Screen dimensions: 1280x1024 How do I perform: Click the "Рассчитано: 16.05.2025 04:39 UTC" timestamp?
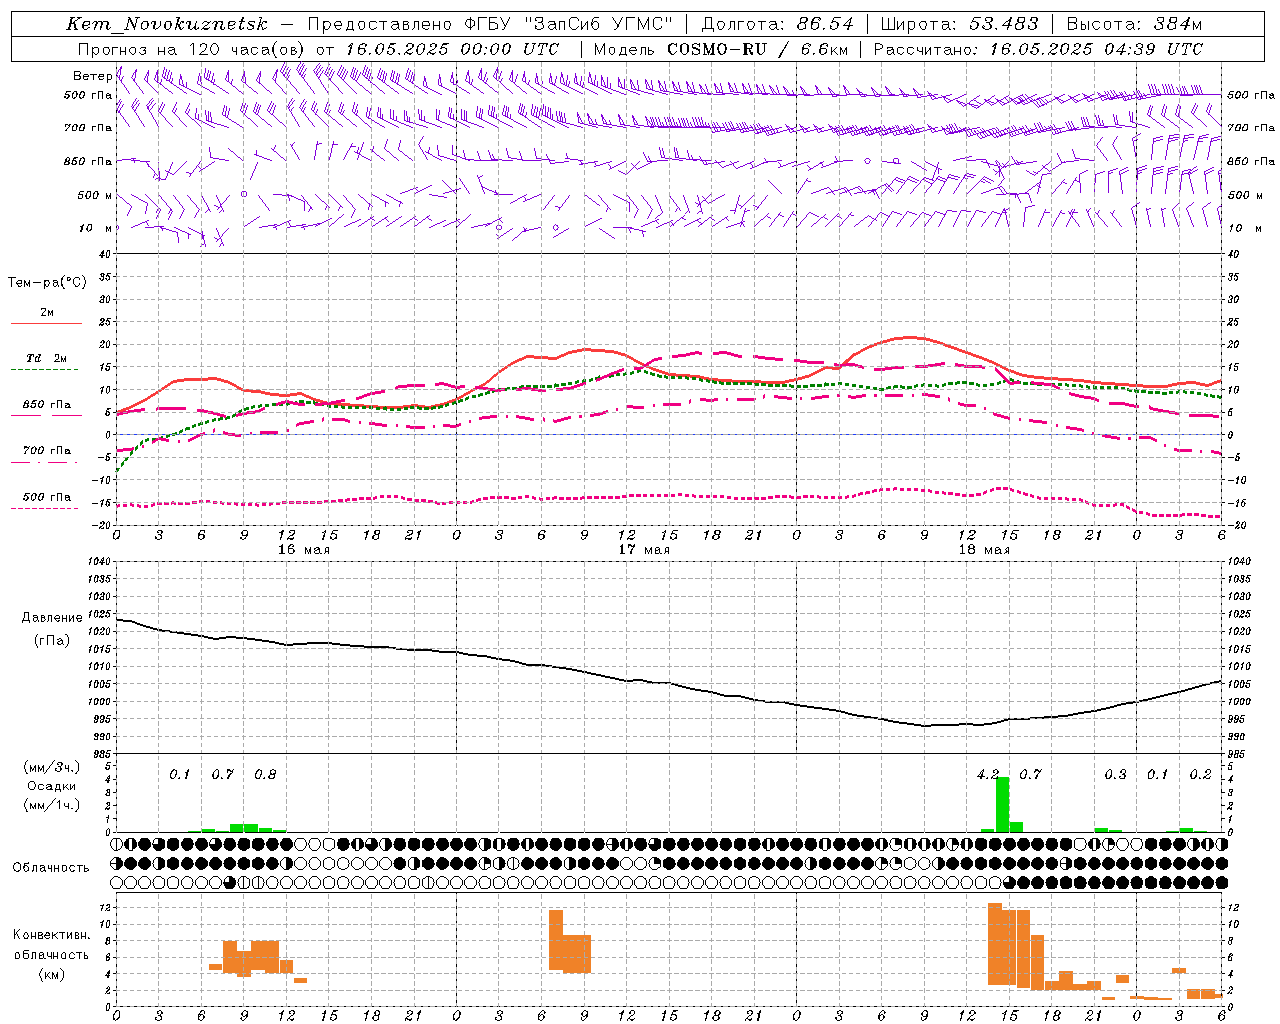pyautogui.click(x=1038, y=49)
